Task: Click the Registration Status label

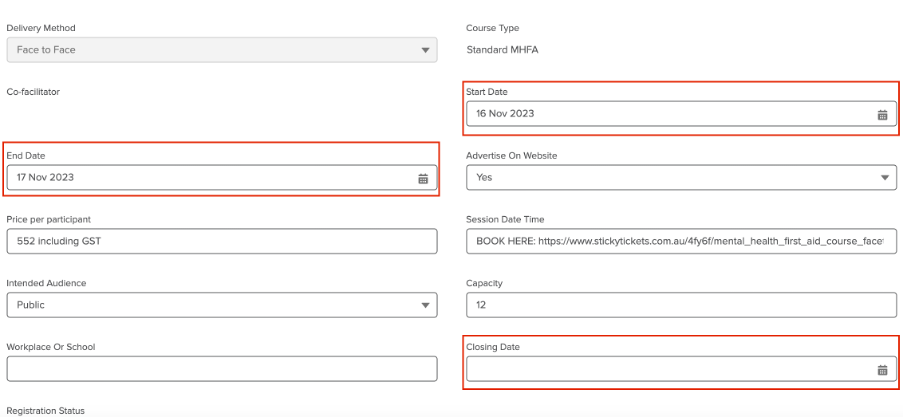Action: click(46, 411)
